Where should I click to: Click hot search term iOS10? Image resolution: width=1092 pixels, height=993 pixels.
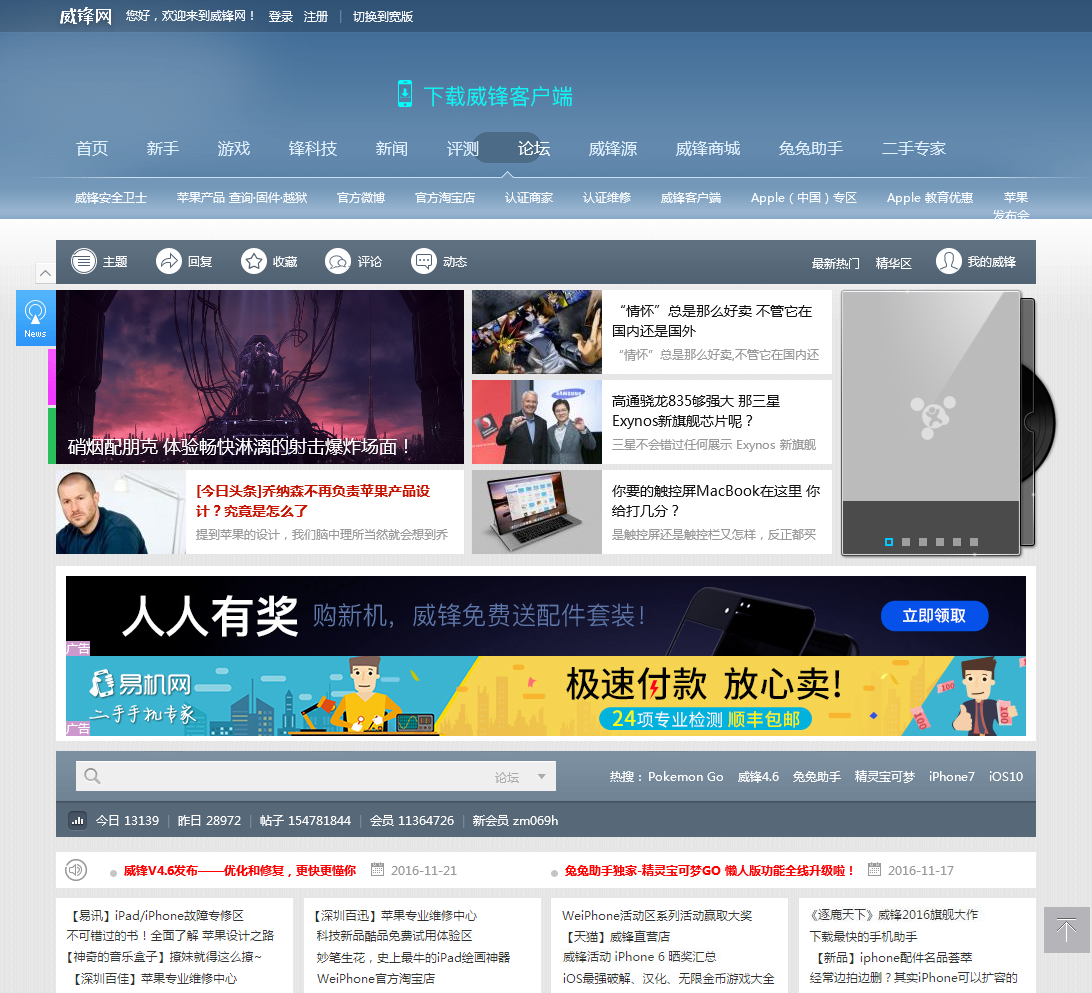[x=1006, y=776]
